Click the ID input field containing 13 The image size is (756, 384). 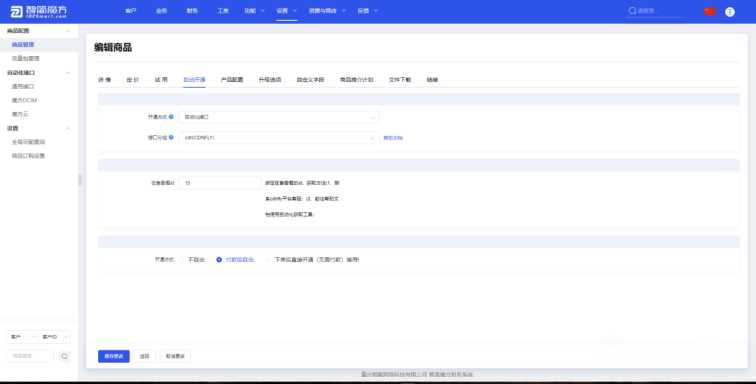(220, 183)
